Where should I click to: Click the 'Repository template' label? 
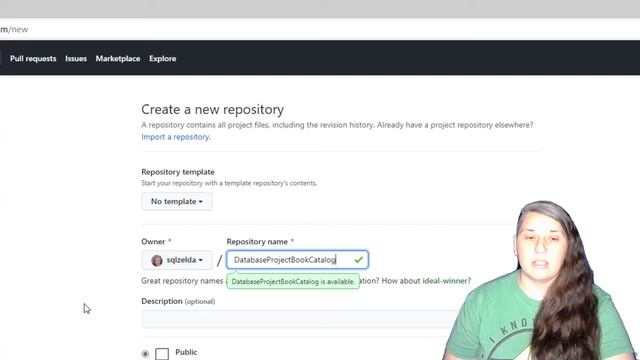pyautogui.click(x=178, y=172)
